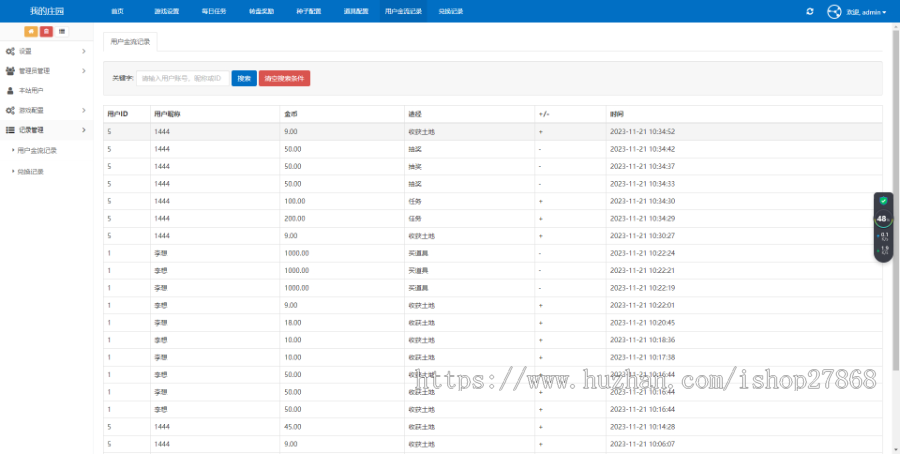This screenshot has width=900, height=454.
Task: Collapse the 记录管理 section chevron
Action: point(84,130)
